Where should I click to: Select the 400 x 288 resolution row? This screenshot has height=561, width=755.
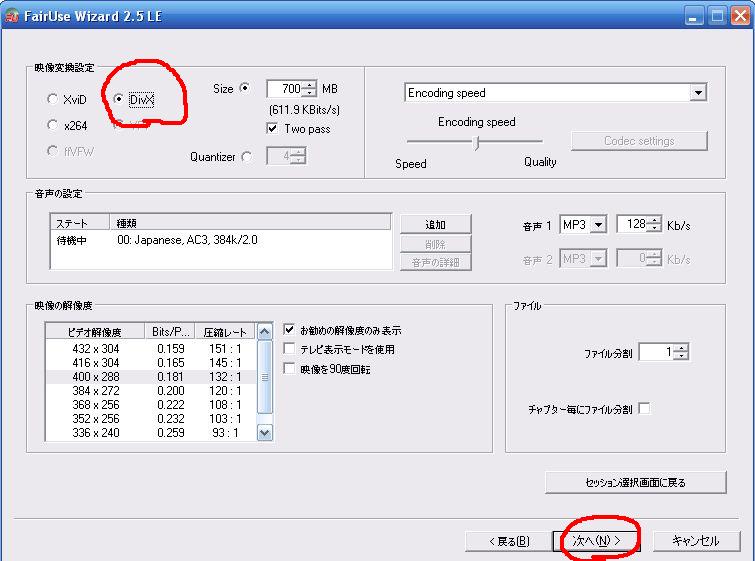click(x=152, y=377)
